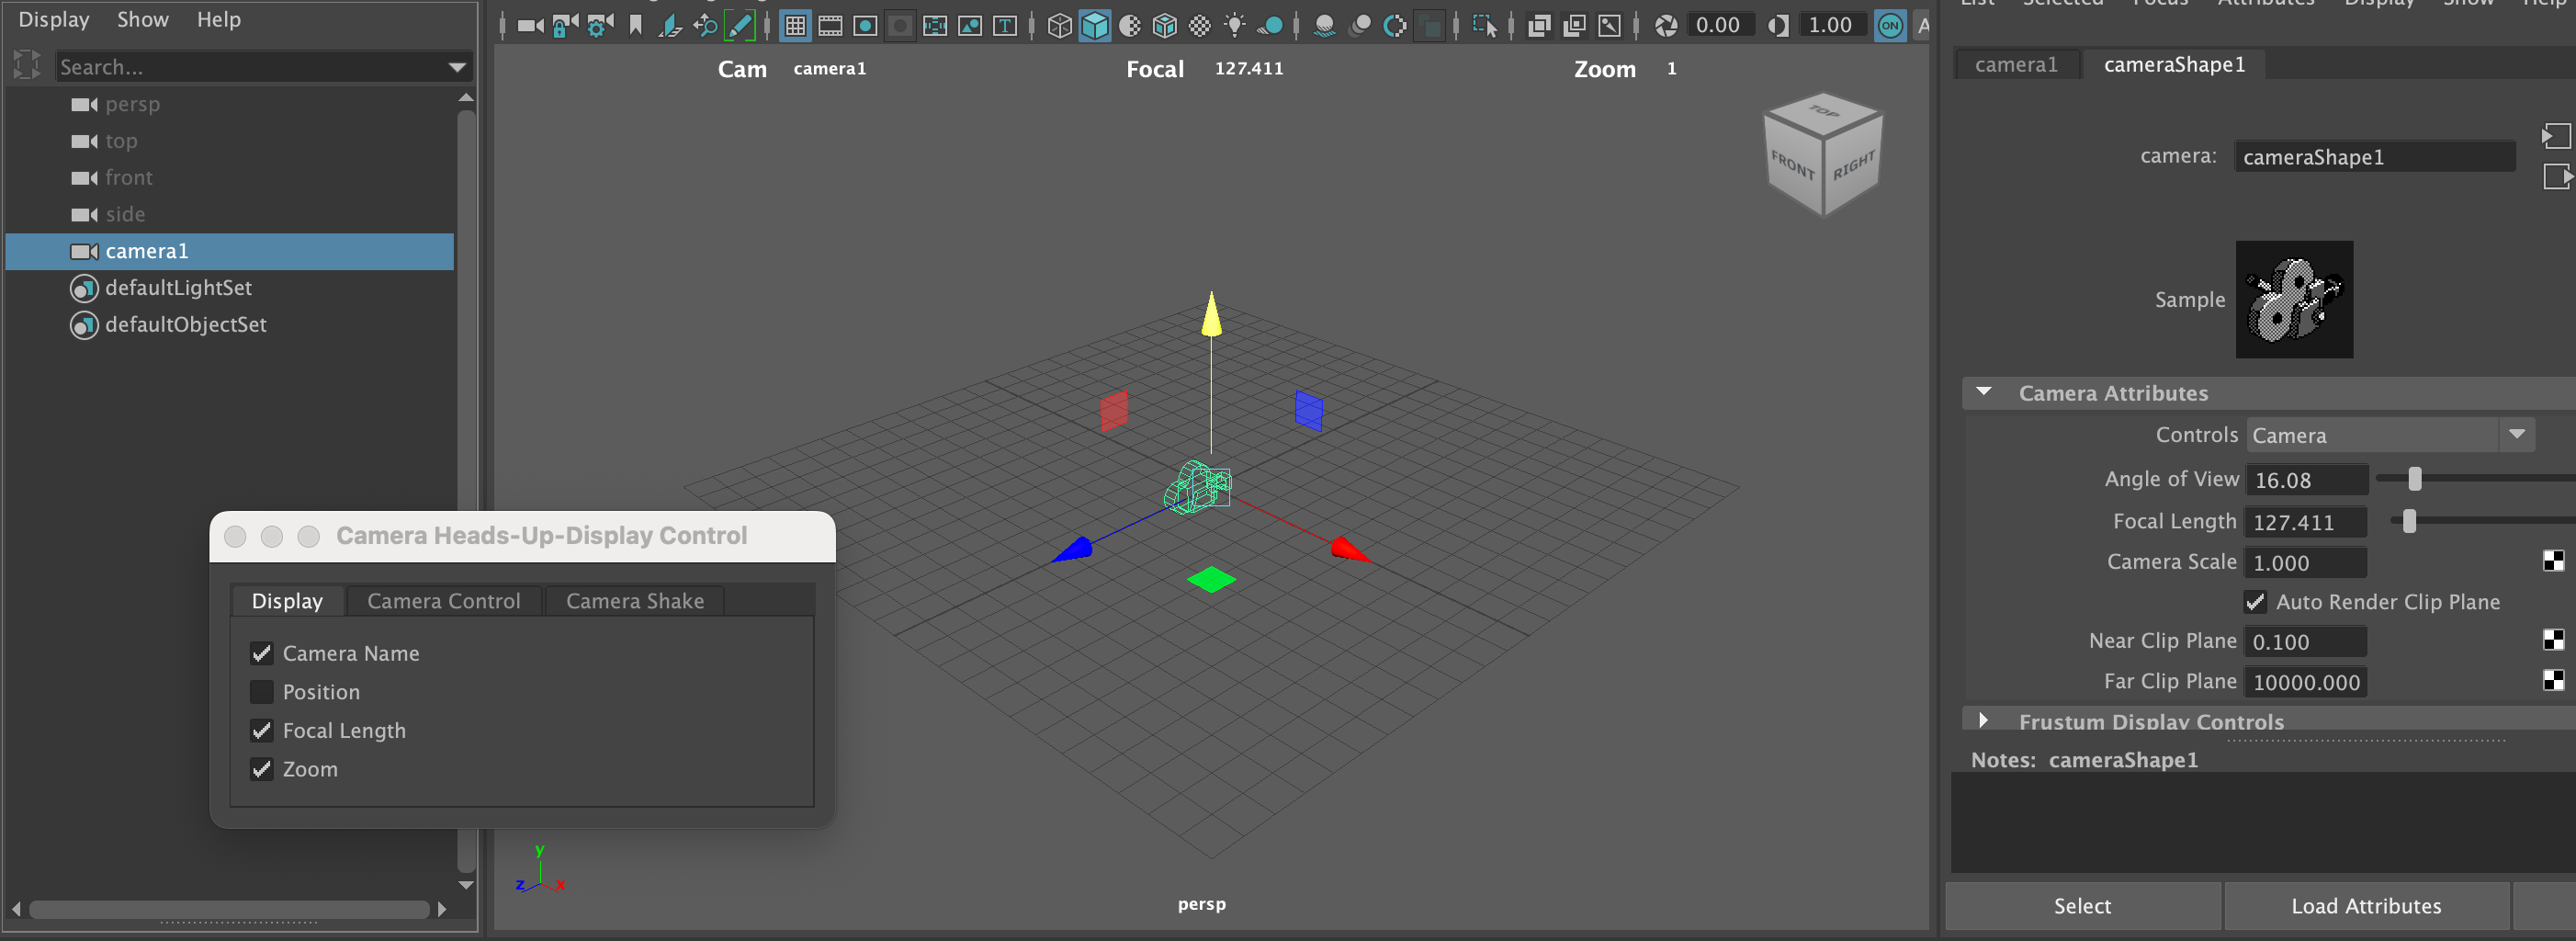
Task: Open camera bookmarks from the toolbar
Action: click(635, 26)
